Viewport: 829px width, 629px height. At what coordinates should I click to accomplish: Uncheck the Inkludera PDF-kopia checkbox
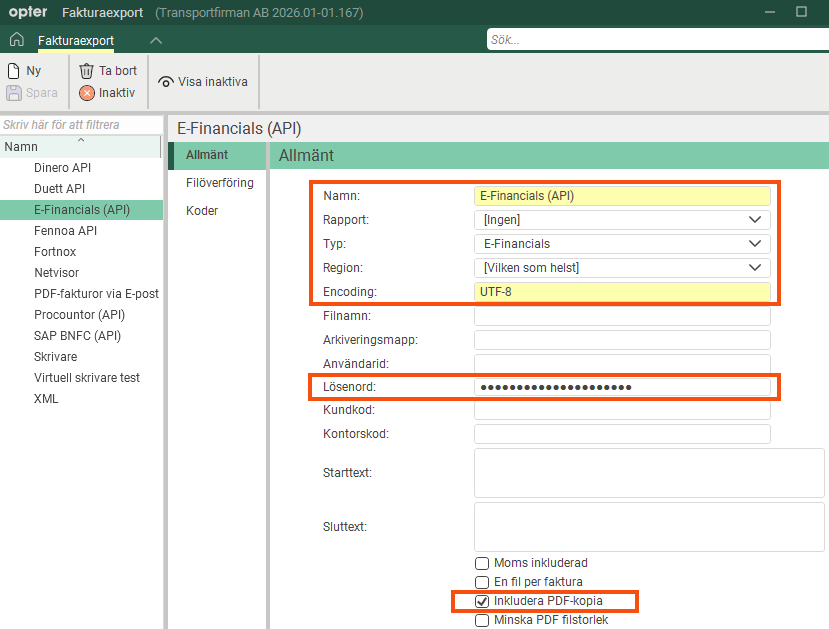(x=482, y=602)
